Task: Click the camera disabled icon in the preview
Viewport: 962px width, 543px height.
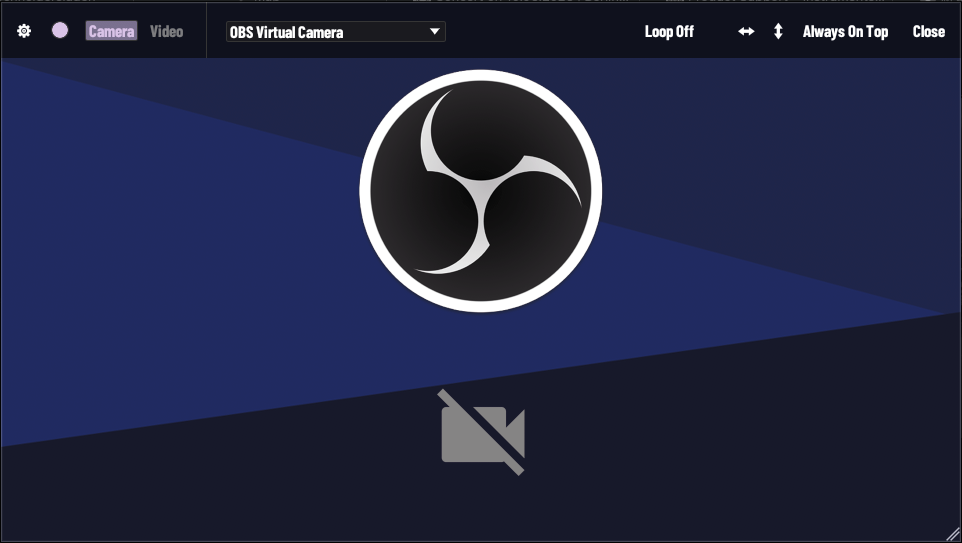Action: pyautogui.click(x=482, y=432)
